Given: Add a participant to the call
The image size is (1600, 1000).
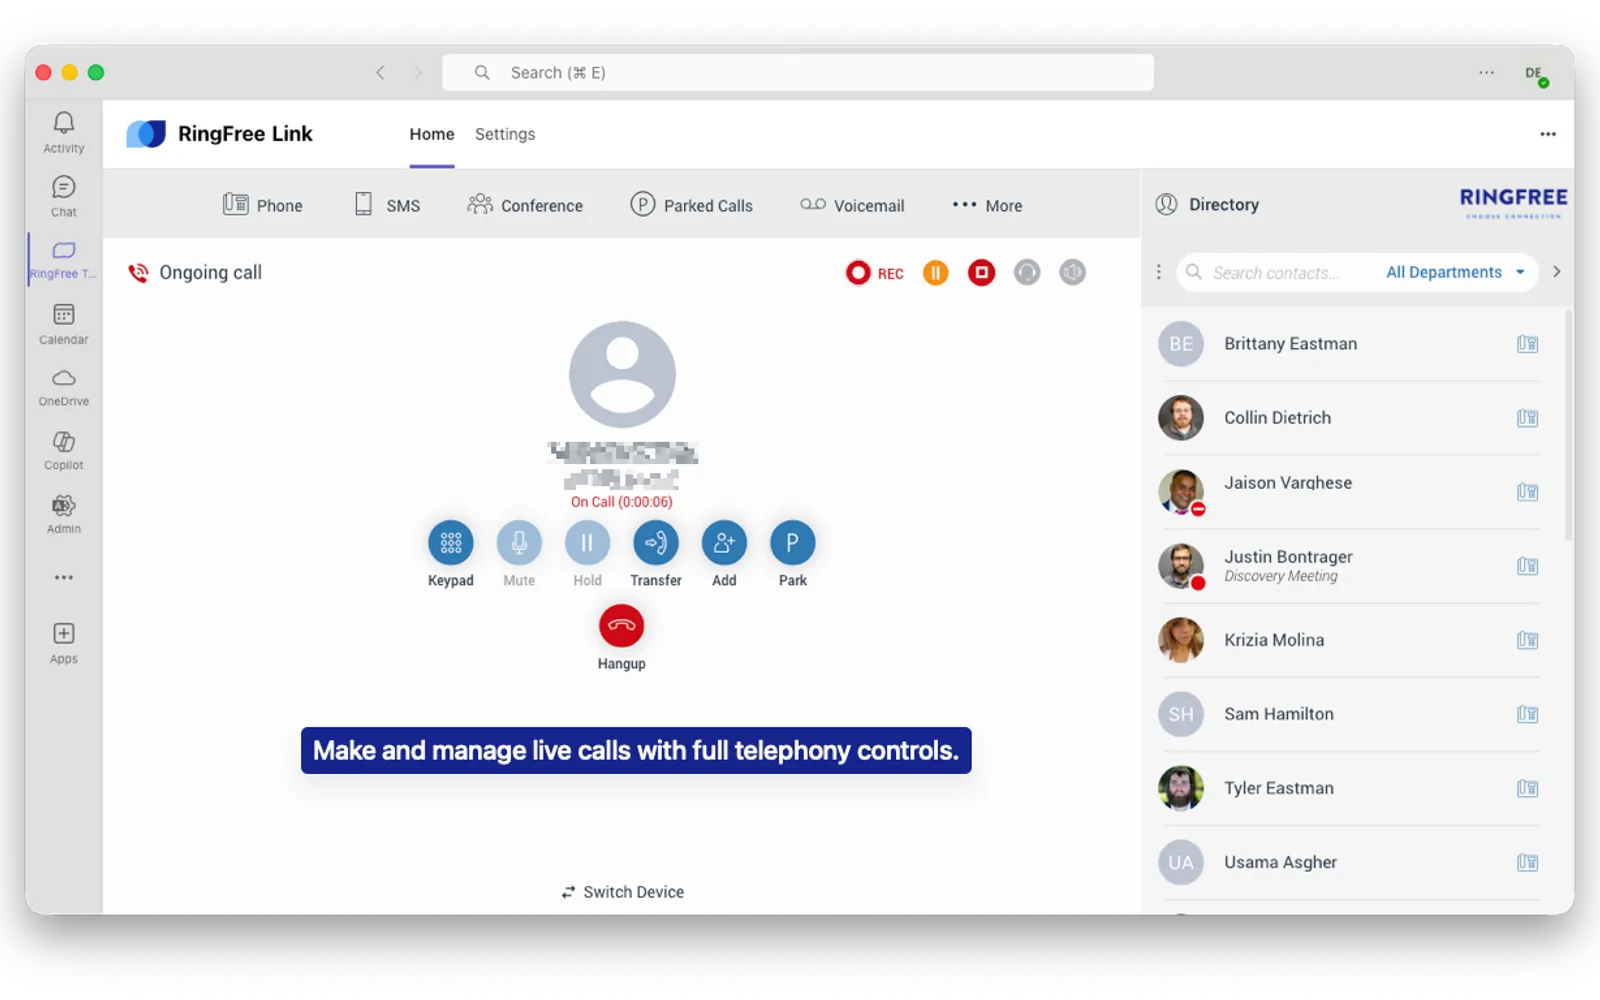Looking at the screenshot, I should click(724, 543).
